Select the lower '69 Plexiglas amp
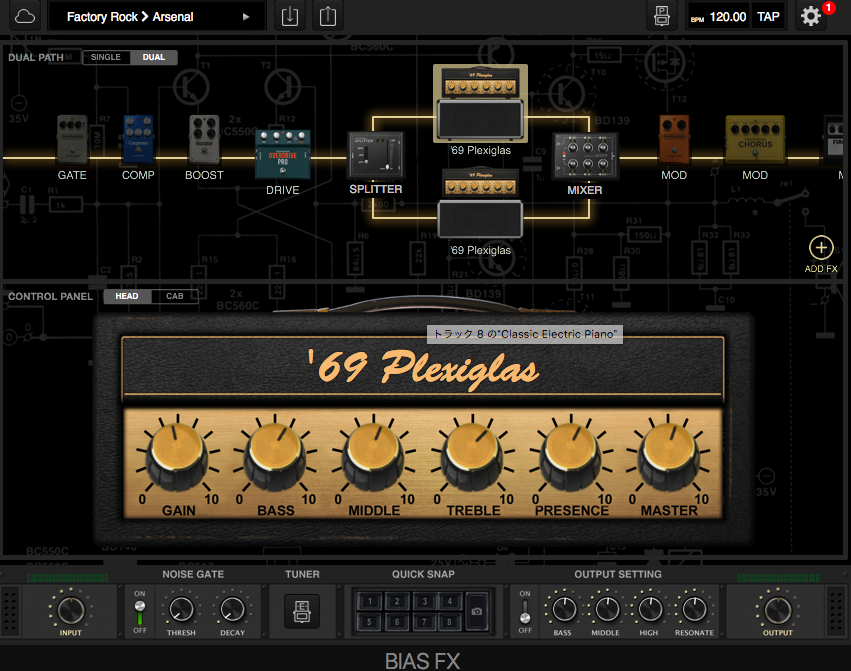The image size is (851, 671). (x=480, y=203)
